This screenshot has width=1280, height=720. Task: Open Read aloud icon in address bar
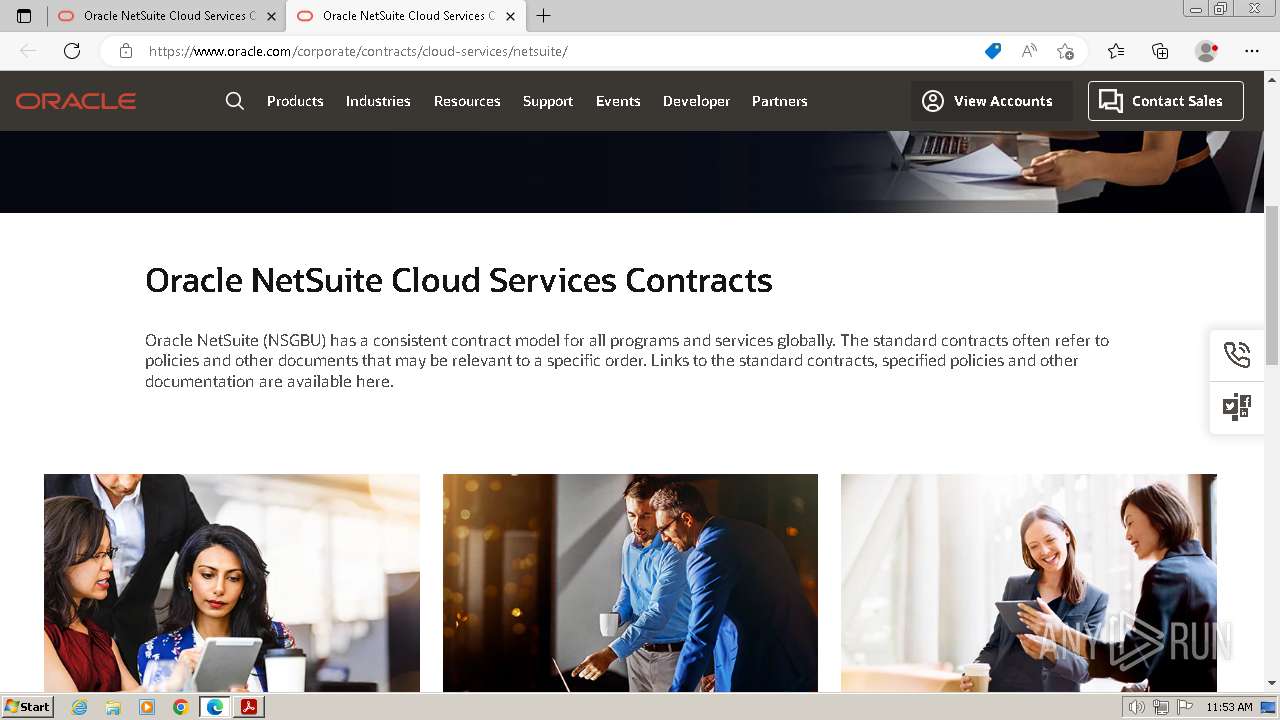point(1029,51)
